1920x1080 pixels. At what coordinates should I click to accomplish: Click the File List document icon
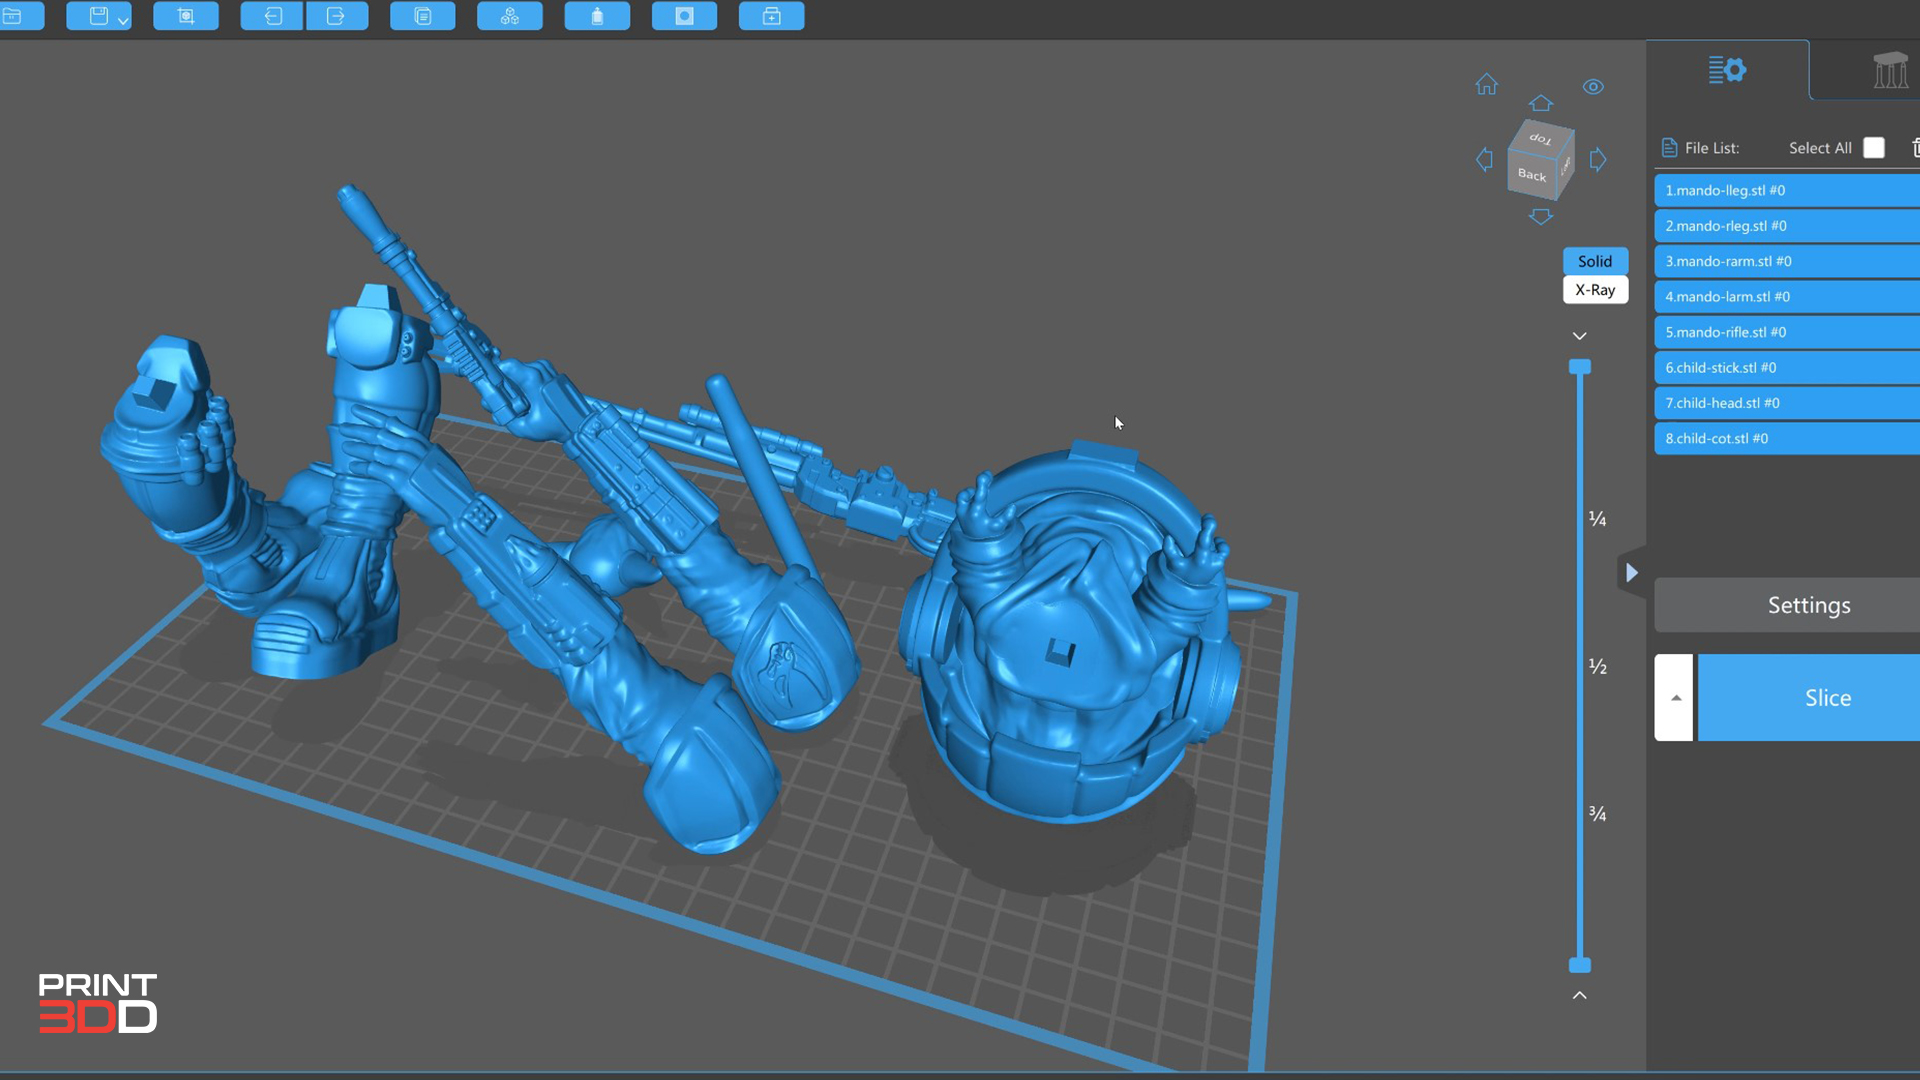(x=1669, y=148)
